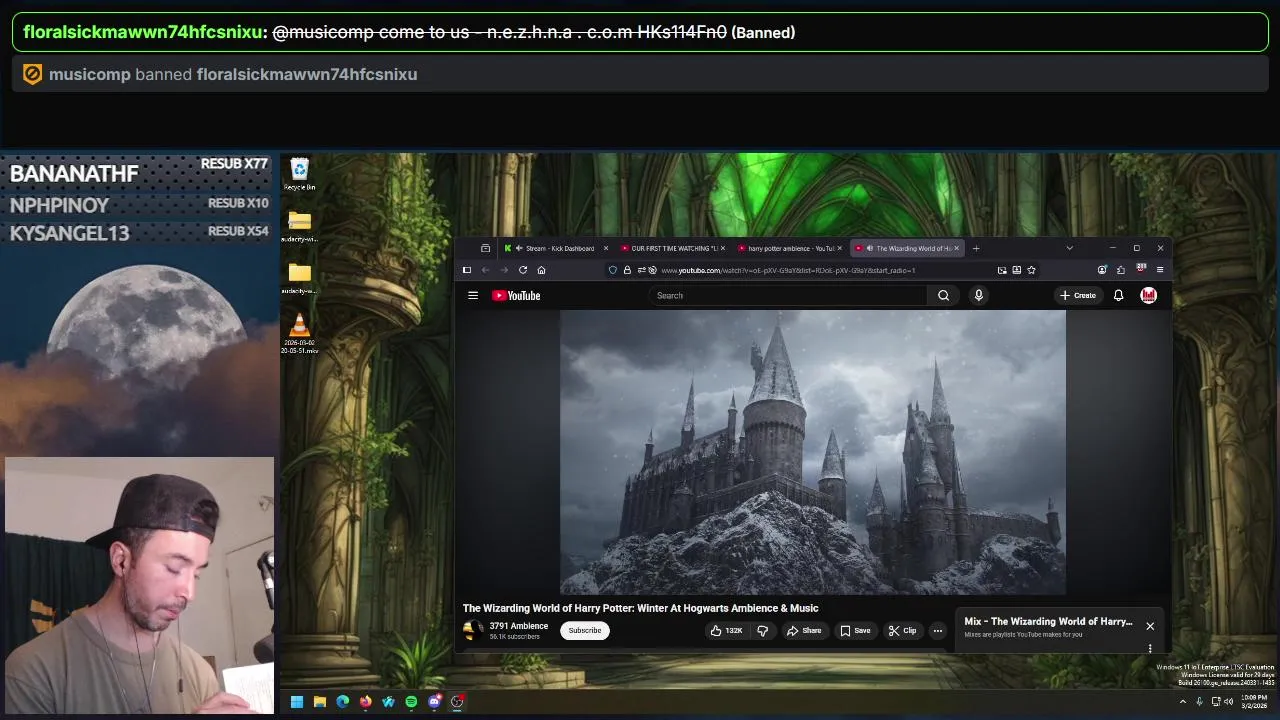This screenshot has height=720, width=1280.
Task: Open the tracking protection shield panel
Action: 613,270
